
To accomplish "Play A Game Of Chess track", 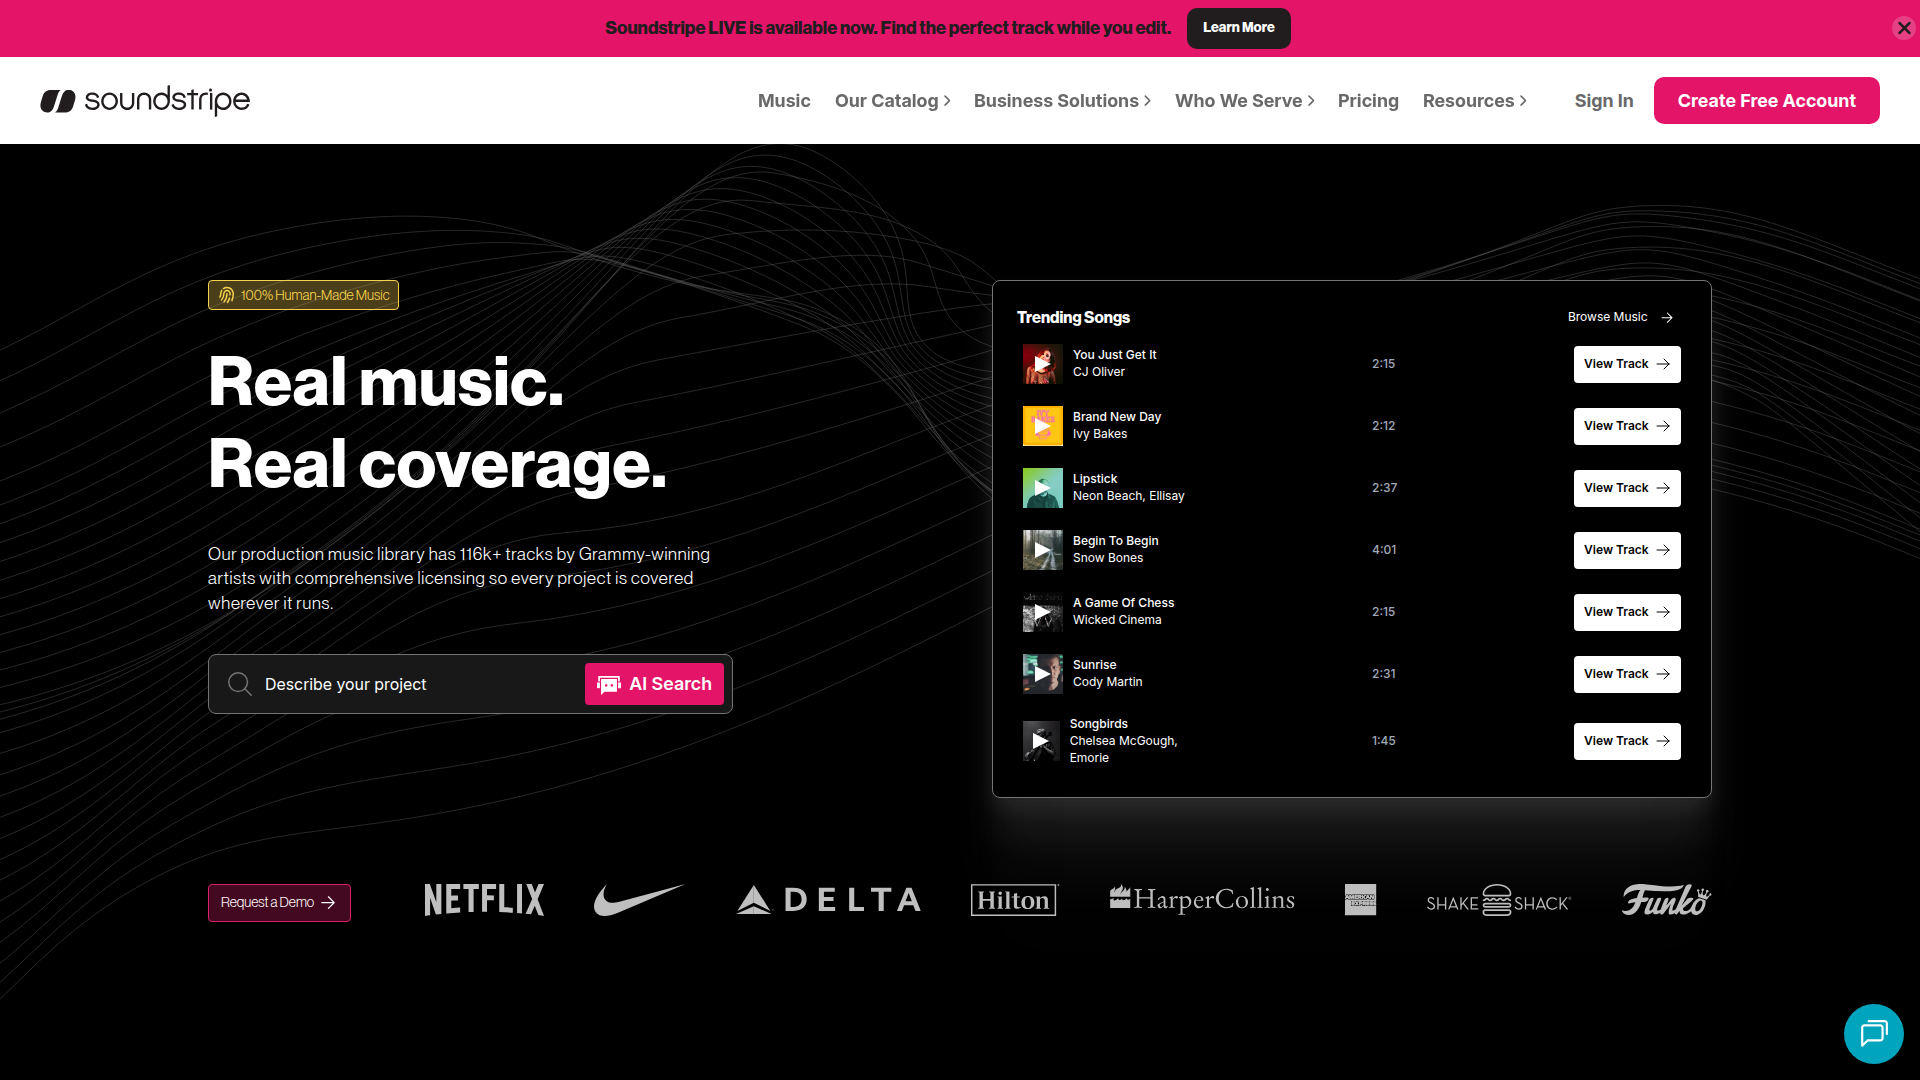I will click(x=1042, y=612).
